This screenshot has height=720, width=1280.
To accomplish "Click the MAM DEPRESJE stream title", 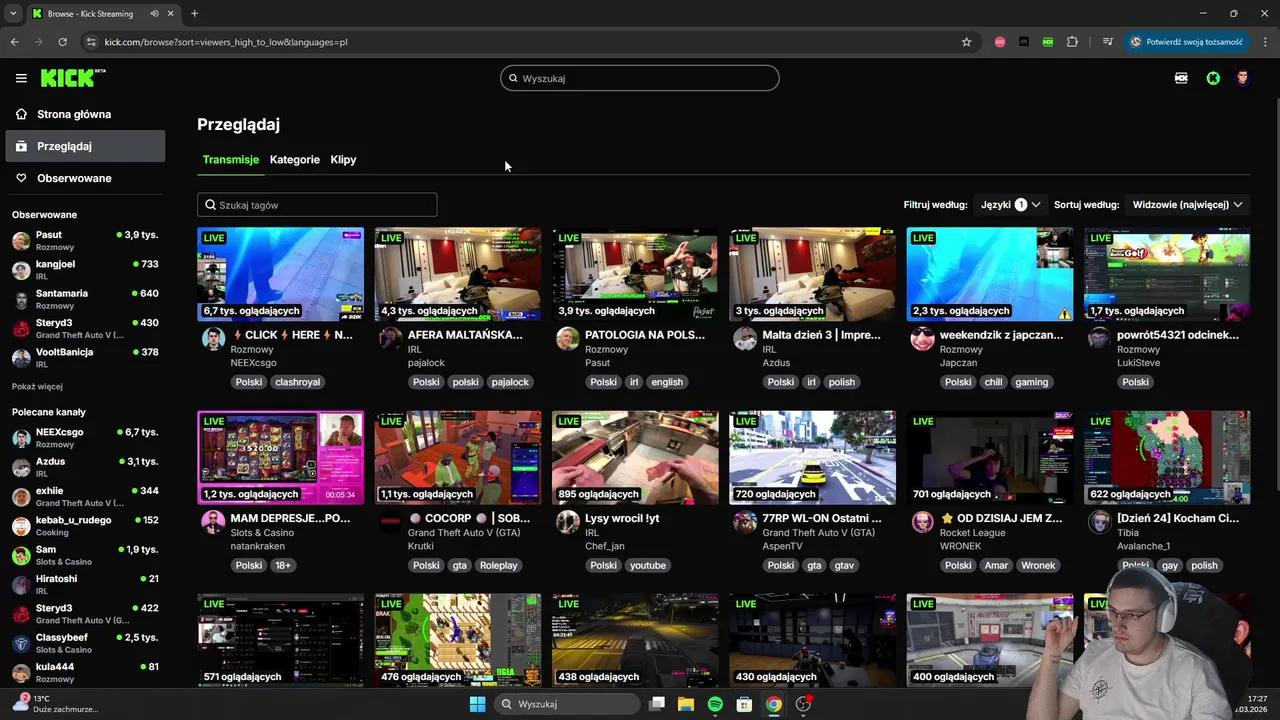I will click(x=290, y=518).
